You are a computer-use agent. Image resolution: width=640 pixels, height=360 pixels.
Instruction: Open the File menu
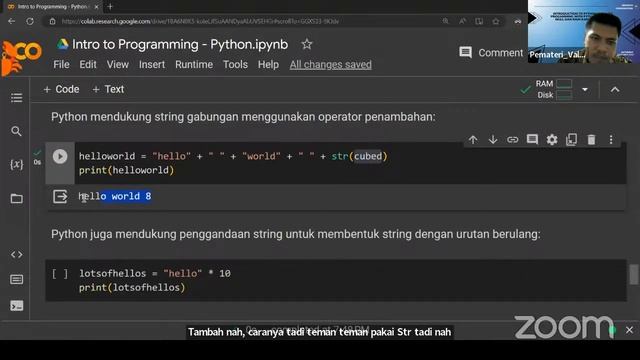61,64
